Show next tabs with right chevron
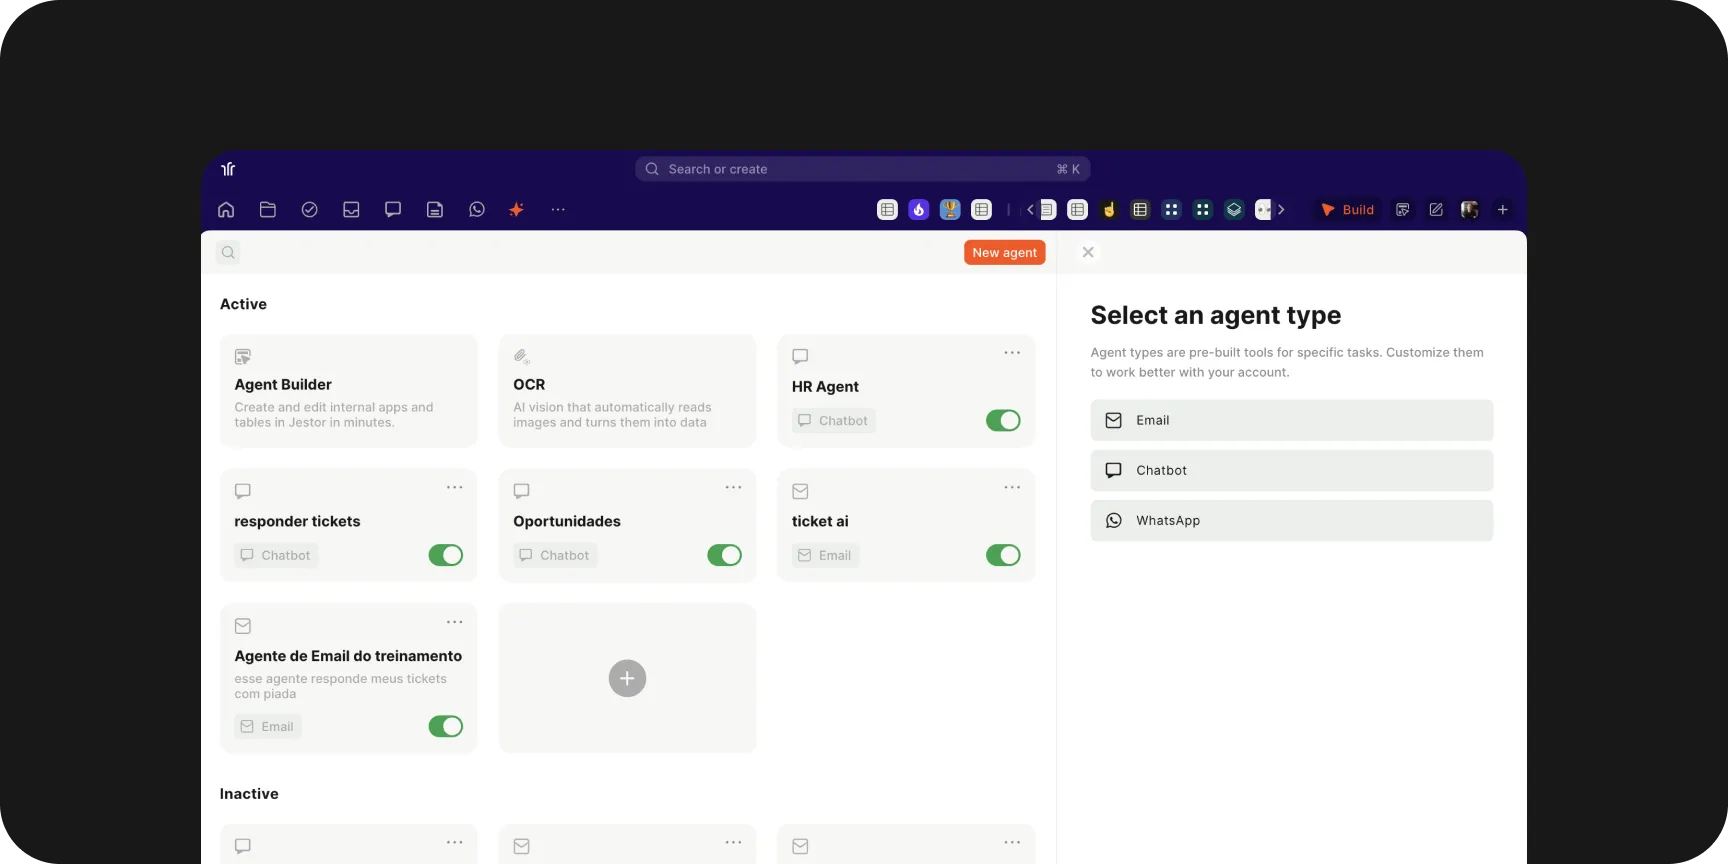This screenshot has height=864, width=1728. click(1281, 209)
